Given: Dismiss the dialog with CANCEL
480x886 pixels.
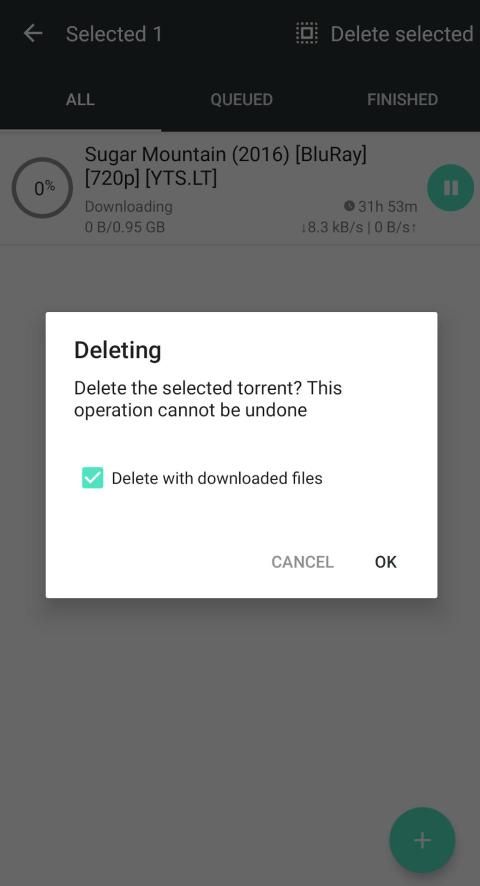Looking at the screenshot, I should coord(302,562).
